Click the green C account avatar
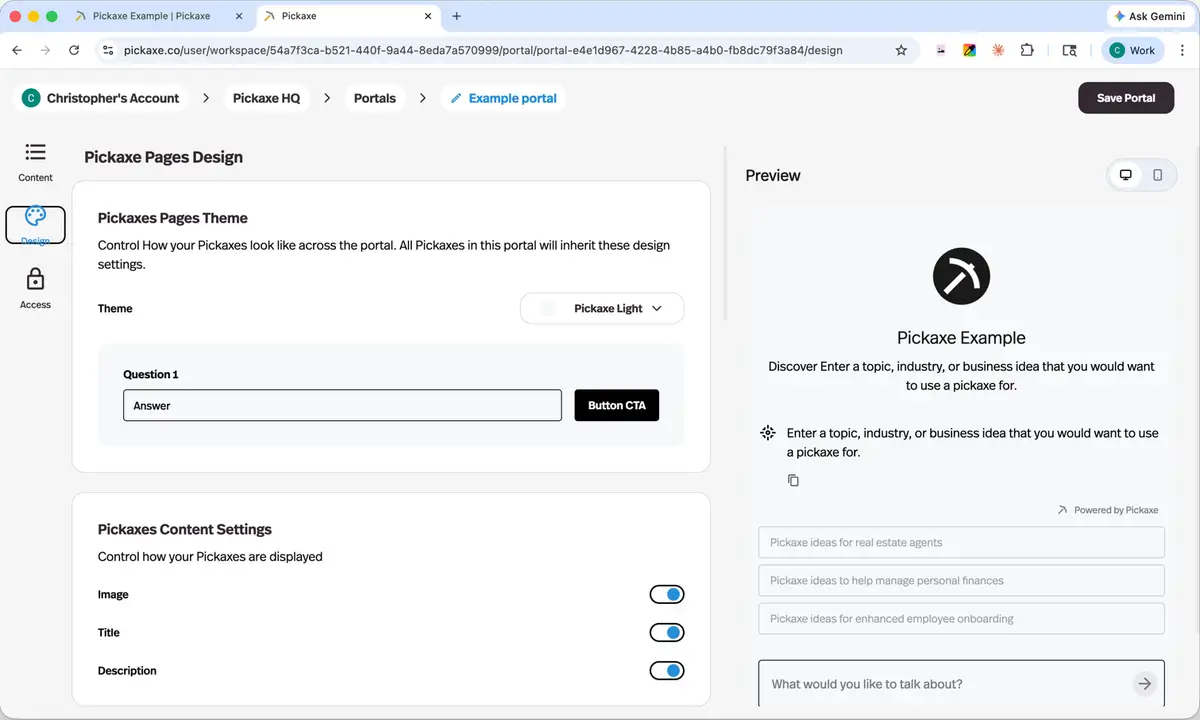The width and height of the screenshot is (1200, 720). pos(30,98)
